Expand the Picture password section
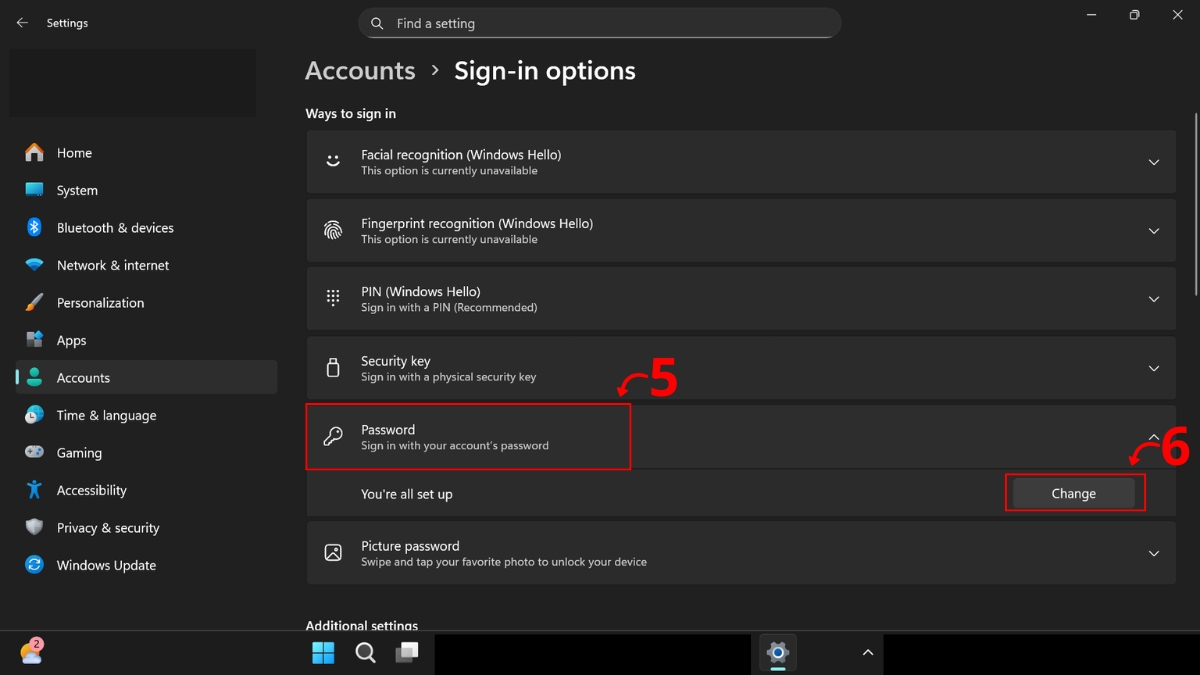 1154,553
